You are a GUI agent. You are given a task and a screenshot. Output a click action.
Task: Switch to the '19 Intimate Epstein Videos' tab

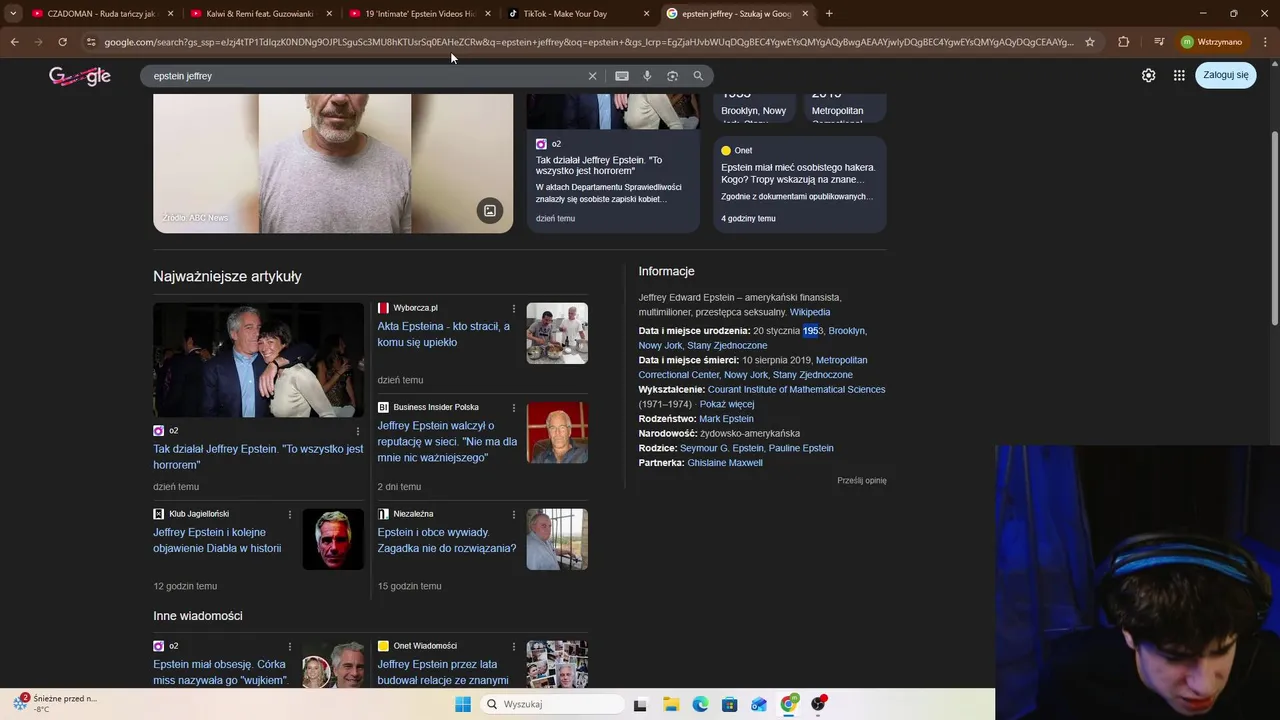point(420,14)
